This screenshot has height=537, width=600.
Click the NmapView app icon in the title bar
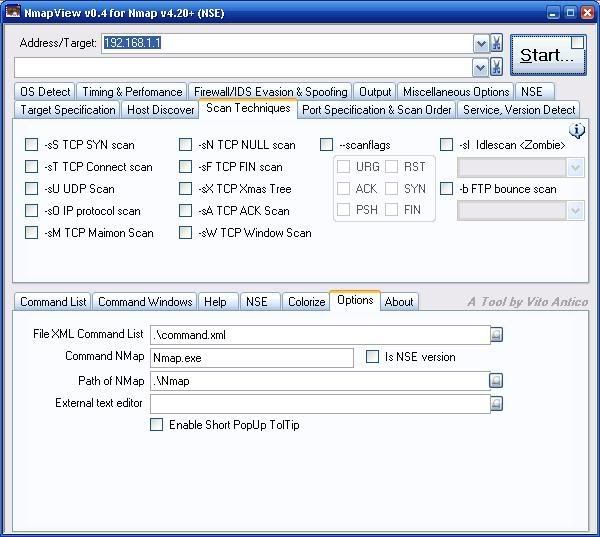[13, 12]
